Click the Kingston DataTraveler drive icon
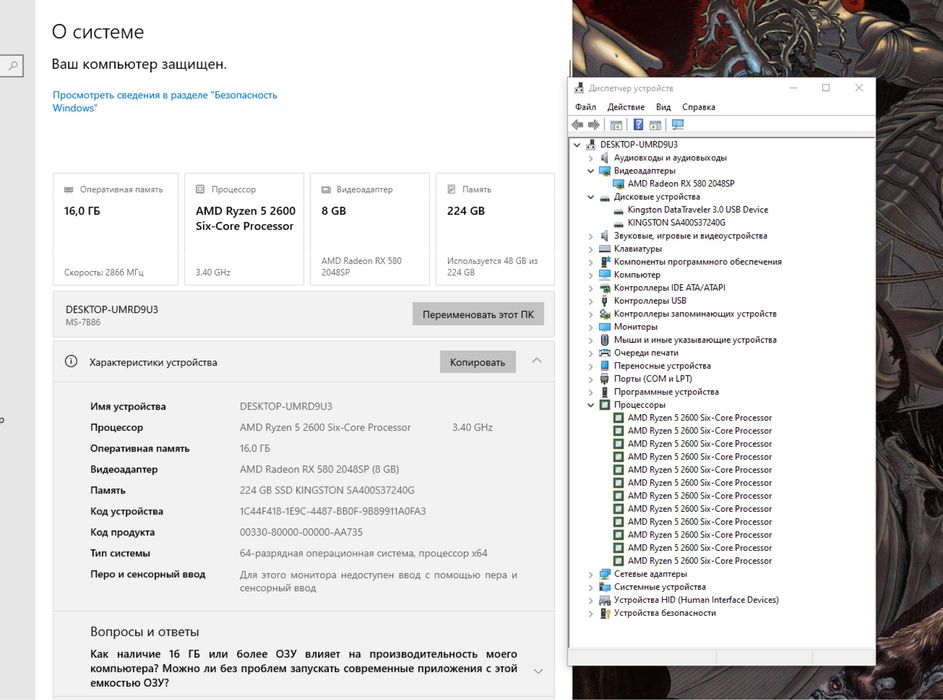The width and height of the screenshot is (943, 700). (x=618, y=210)
